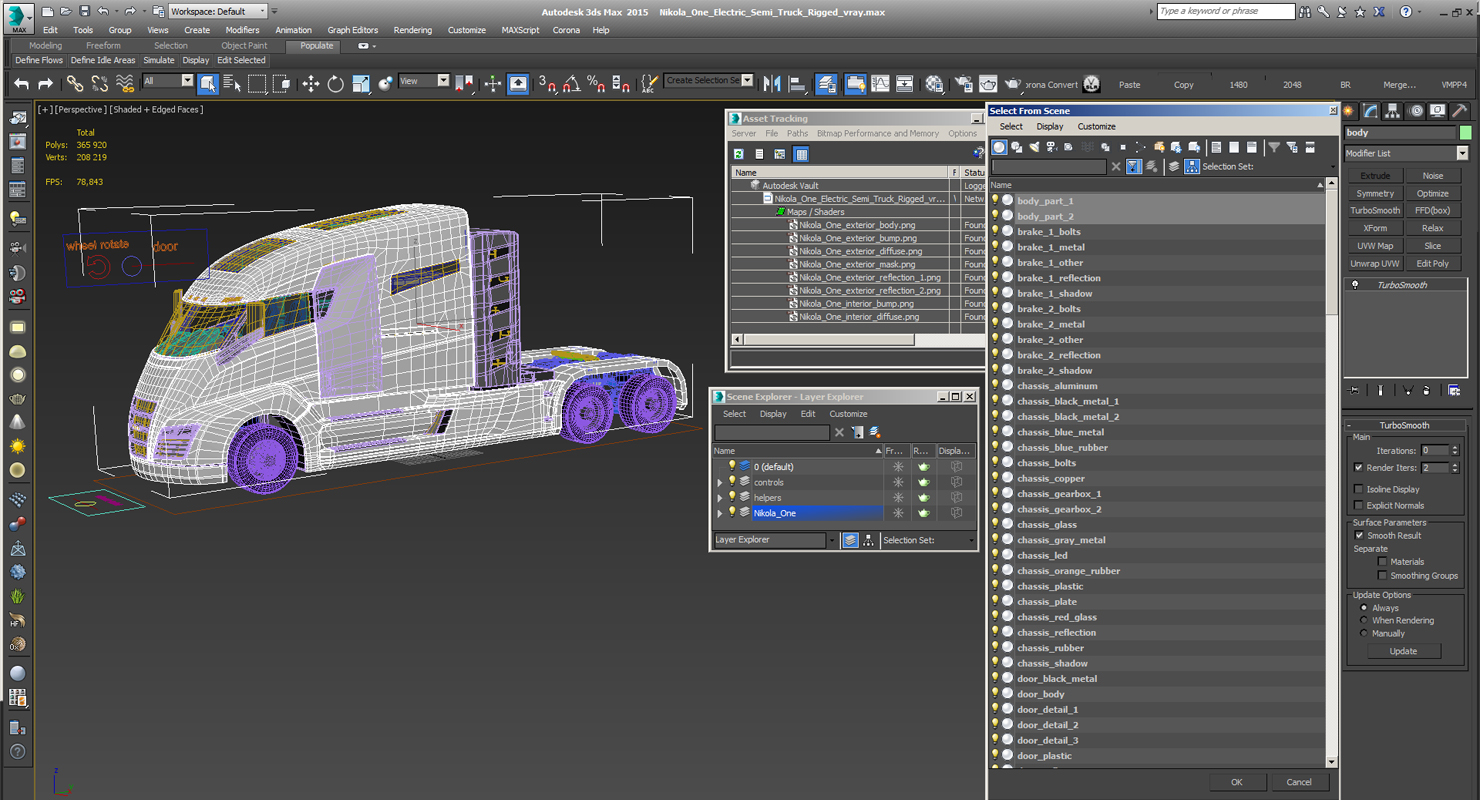Activate the Select and Scale tool
The image size is (1480, 800).
click(361, 84)
